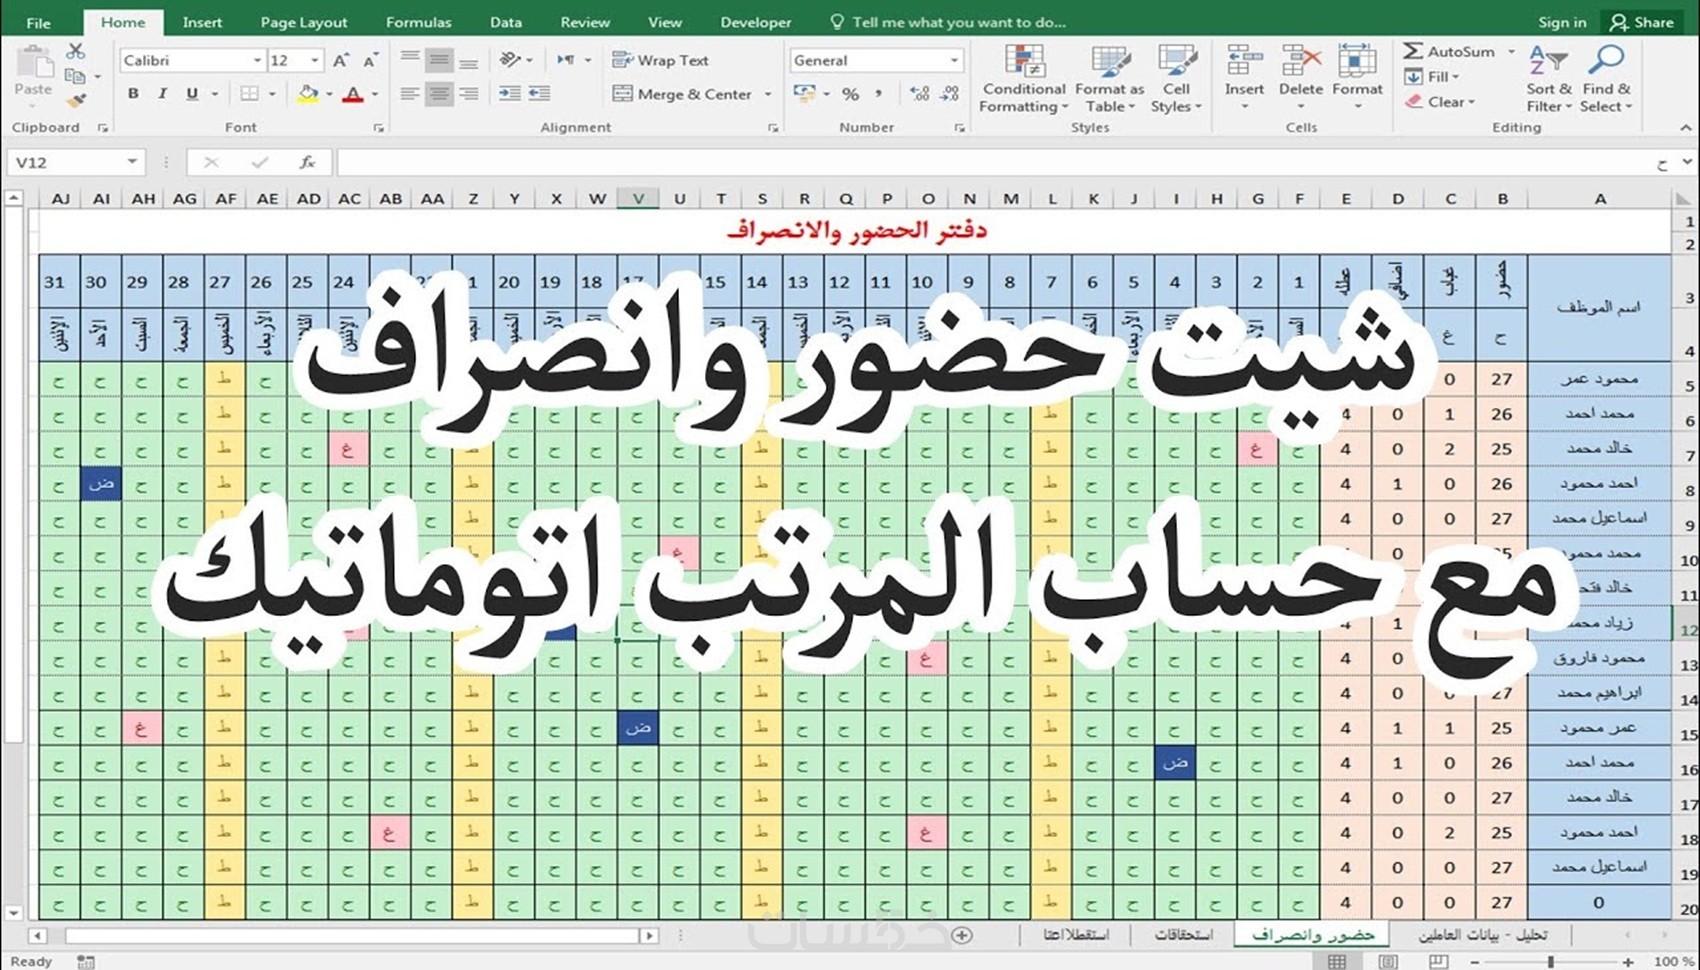Switch to the Data tab
The image size is (1700, 970).
coord(505,22)
